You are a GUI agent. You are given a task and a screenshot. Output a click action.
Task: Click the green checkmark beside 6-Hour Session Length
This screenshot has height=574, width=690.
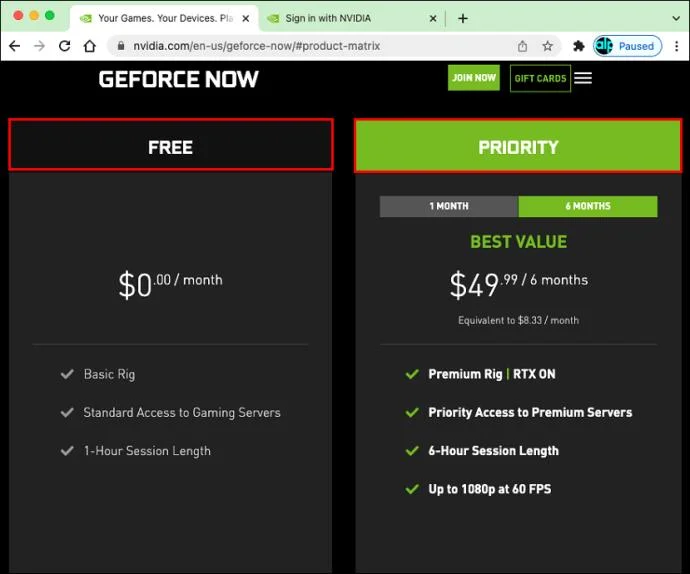(x=412, y=451)
